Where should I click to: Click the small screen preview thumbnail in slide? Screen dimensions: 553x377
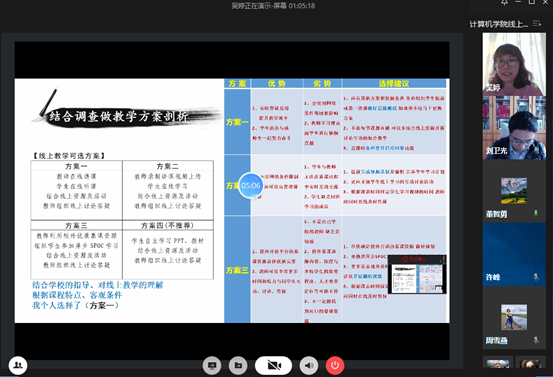coord(417,274)
